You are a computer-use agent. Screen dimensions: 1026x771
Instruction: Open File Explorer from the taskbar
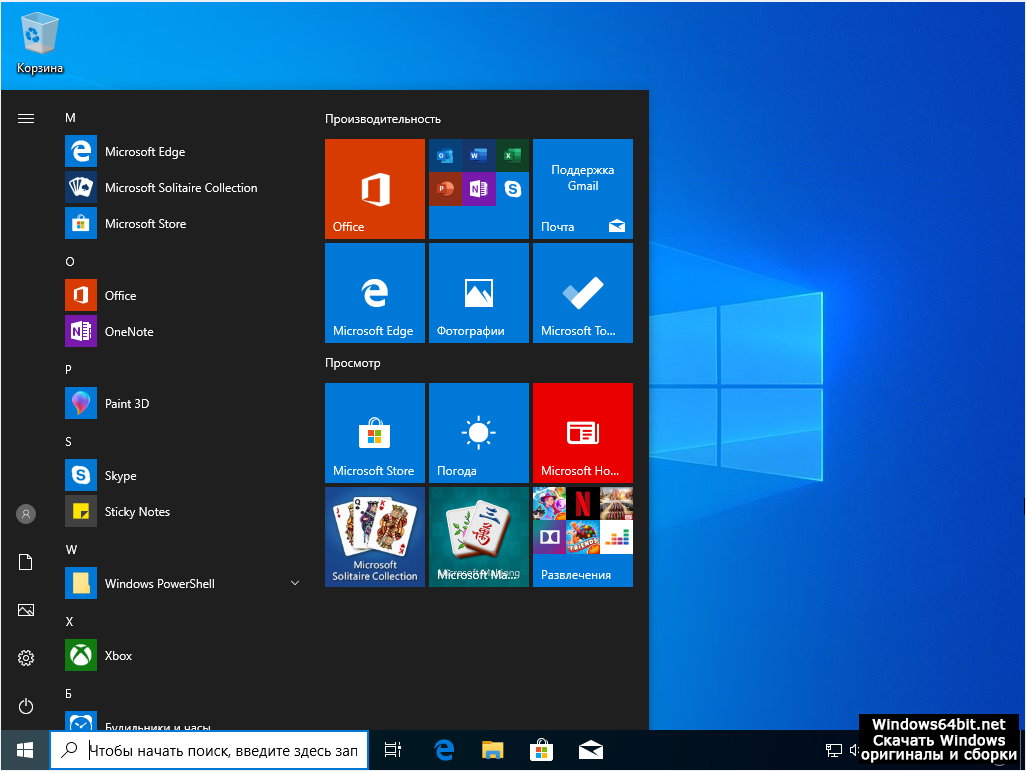tap(492, 750)
